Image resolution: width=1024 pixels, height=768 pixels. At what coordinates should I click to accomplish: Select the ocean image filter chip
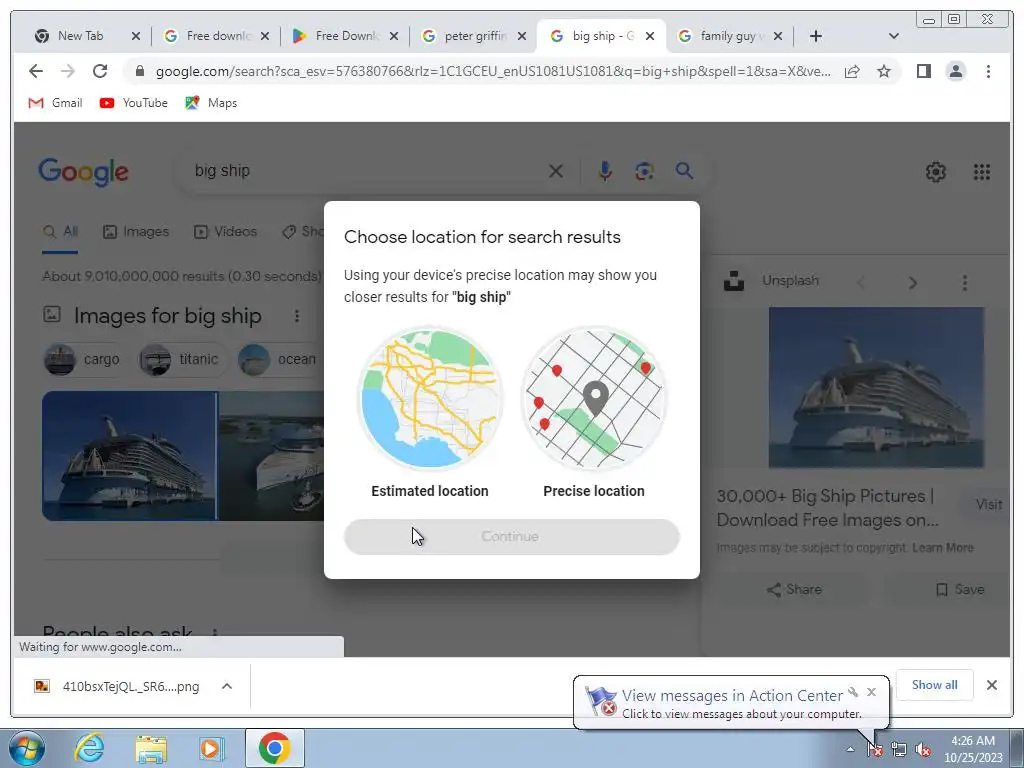coord(280,359)
